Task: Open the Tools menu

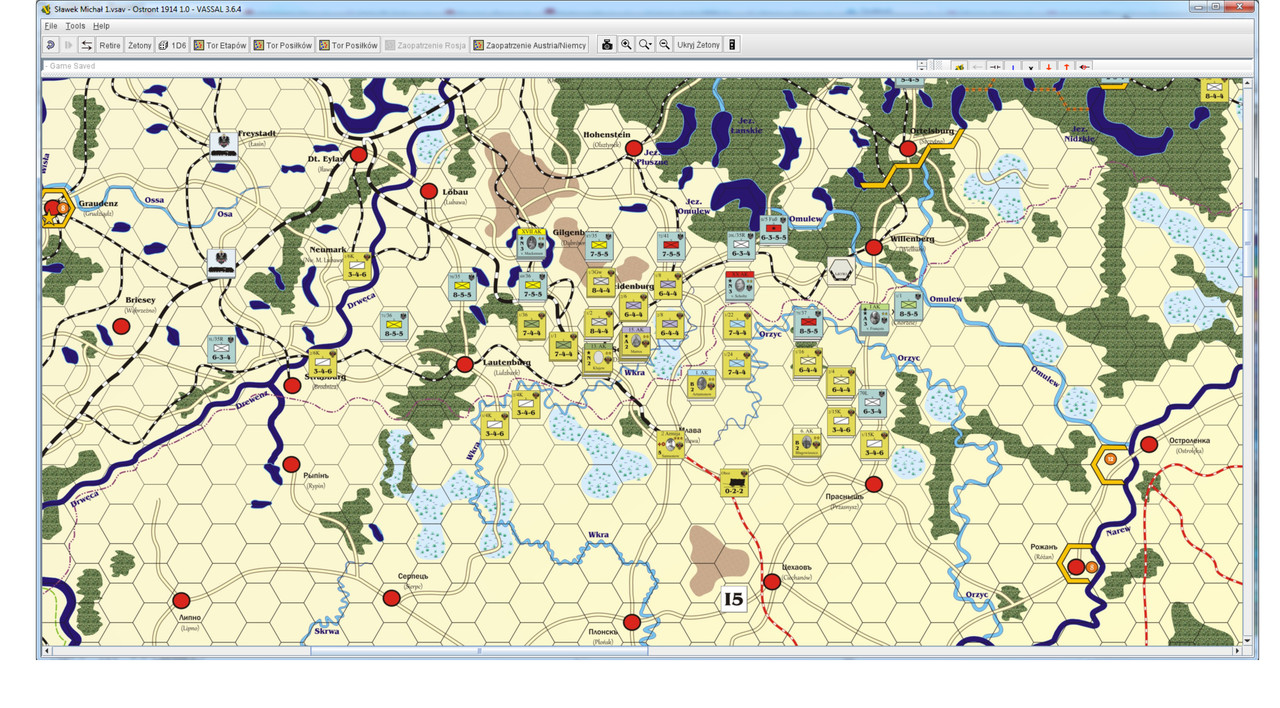Action: (x=75, y=26)
